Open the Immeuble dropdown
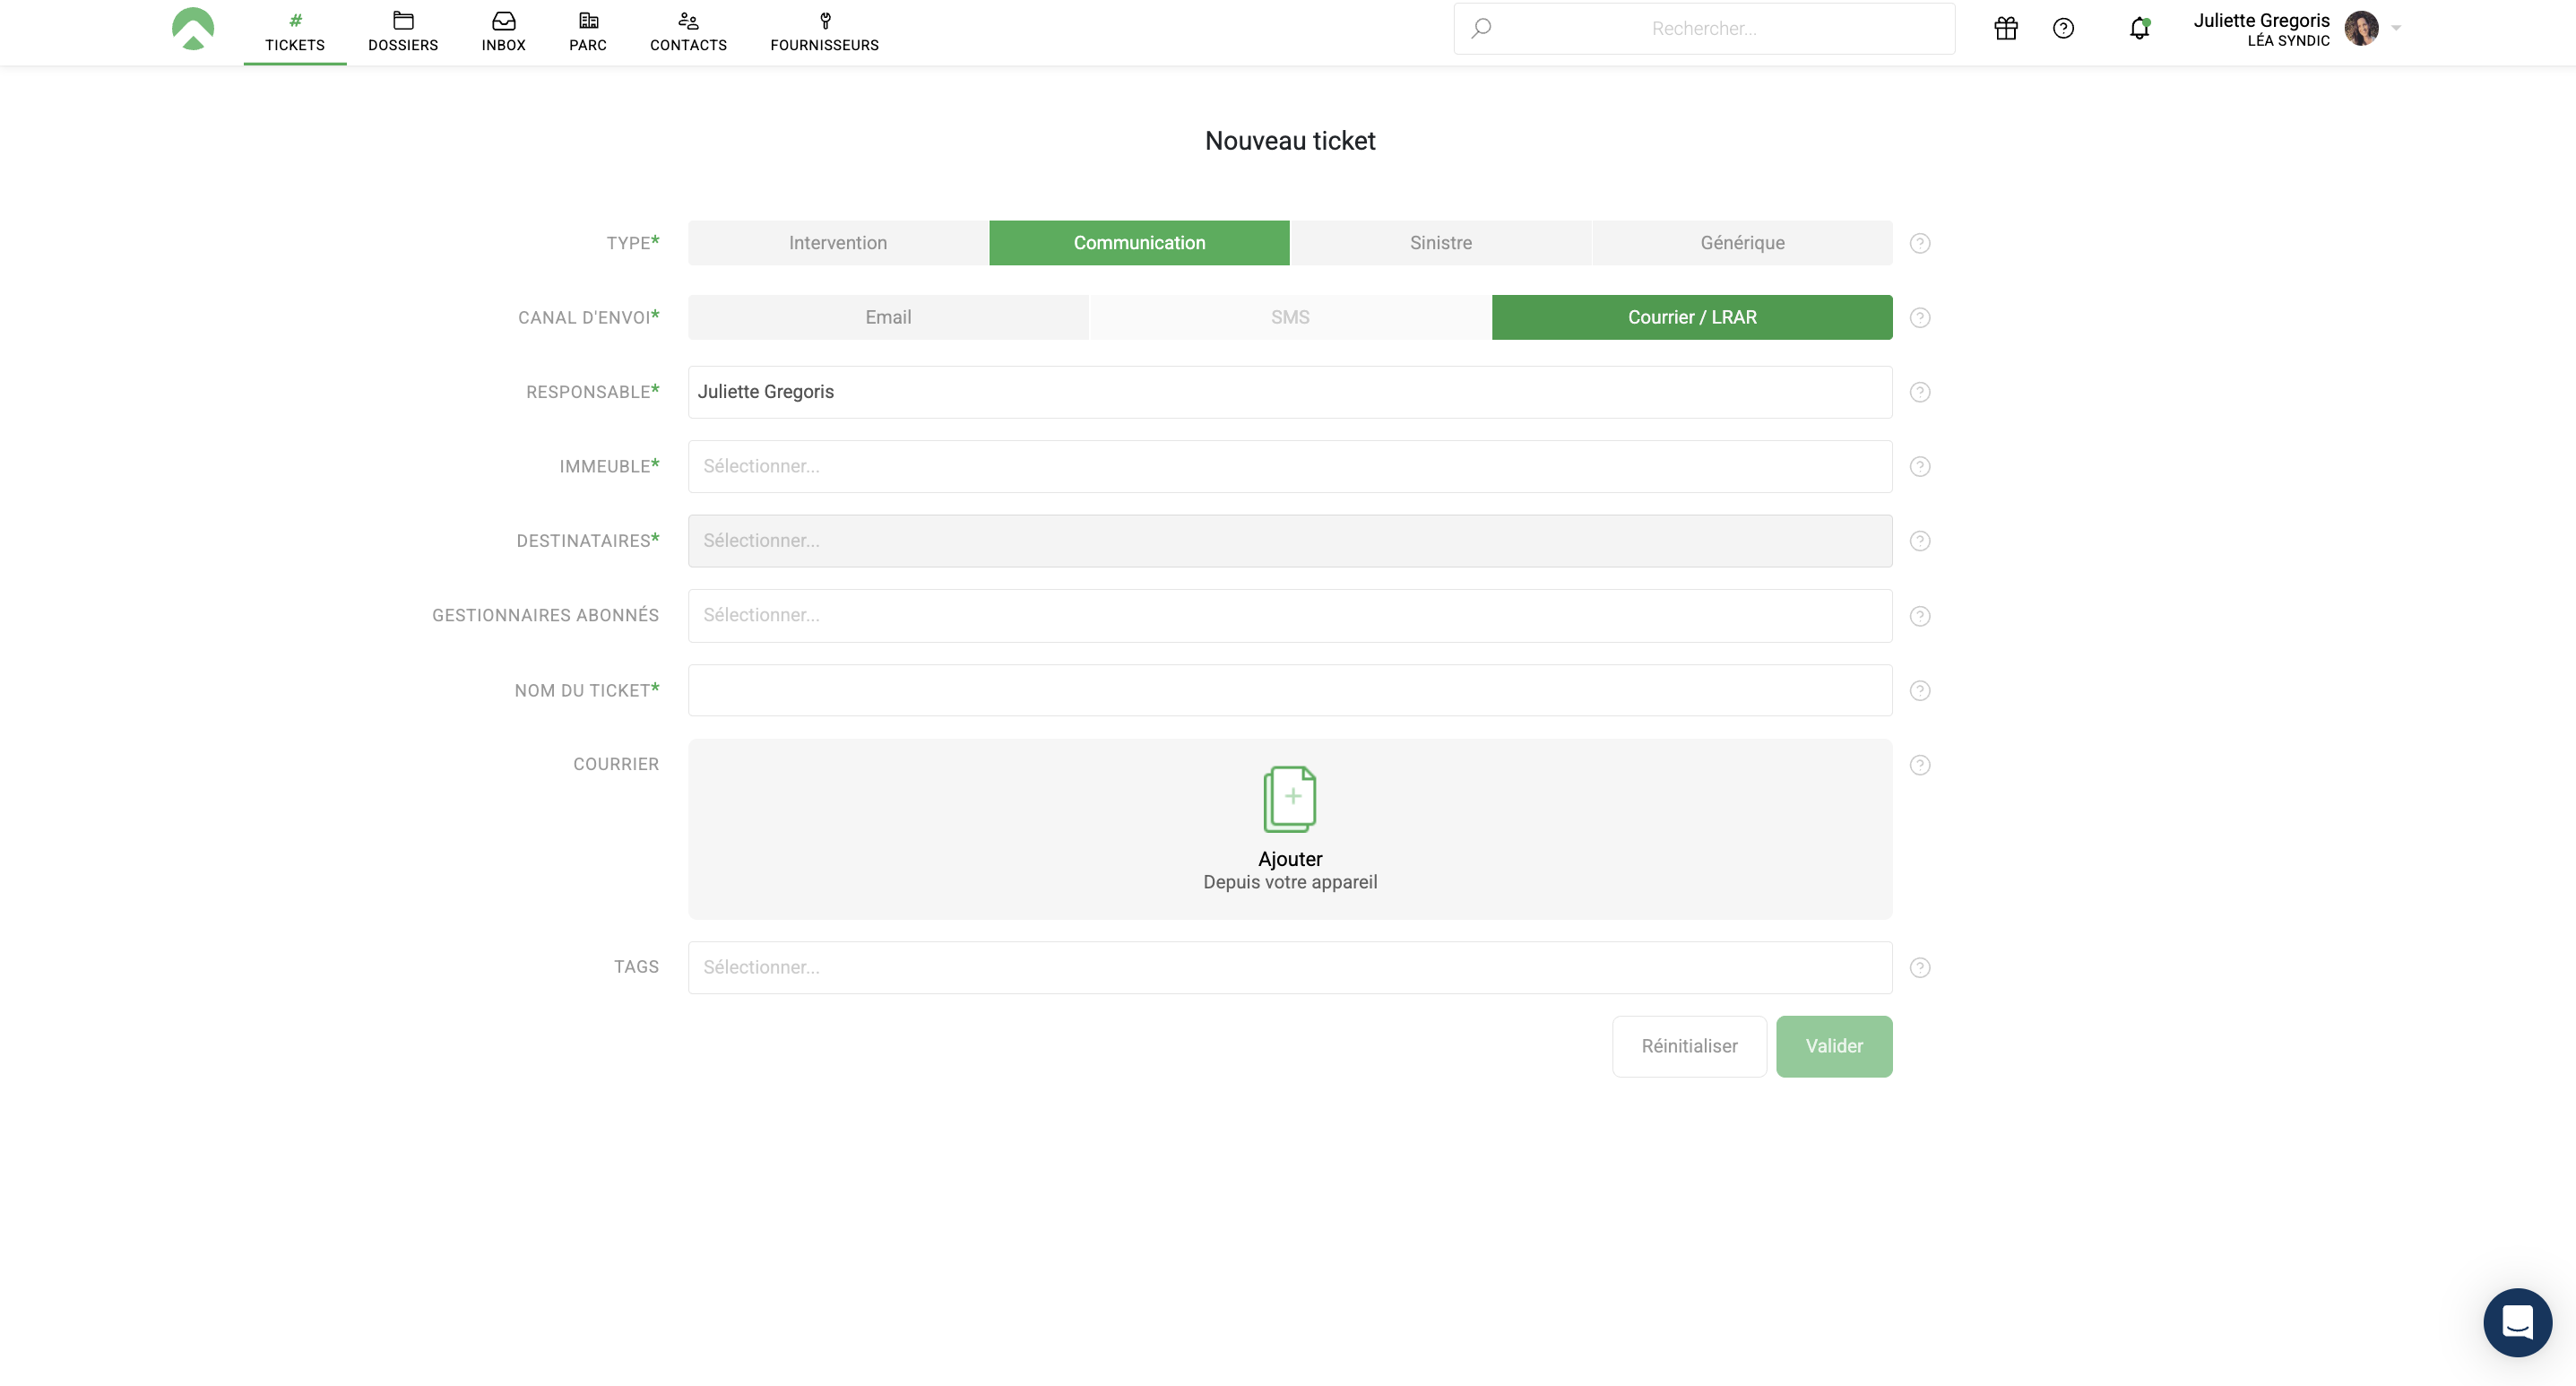2576x1386 pixels. click(1289, 466)
